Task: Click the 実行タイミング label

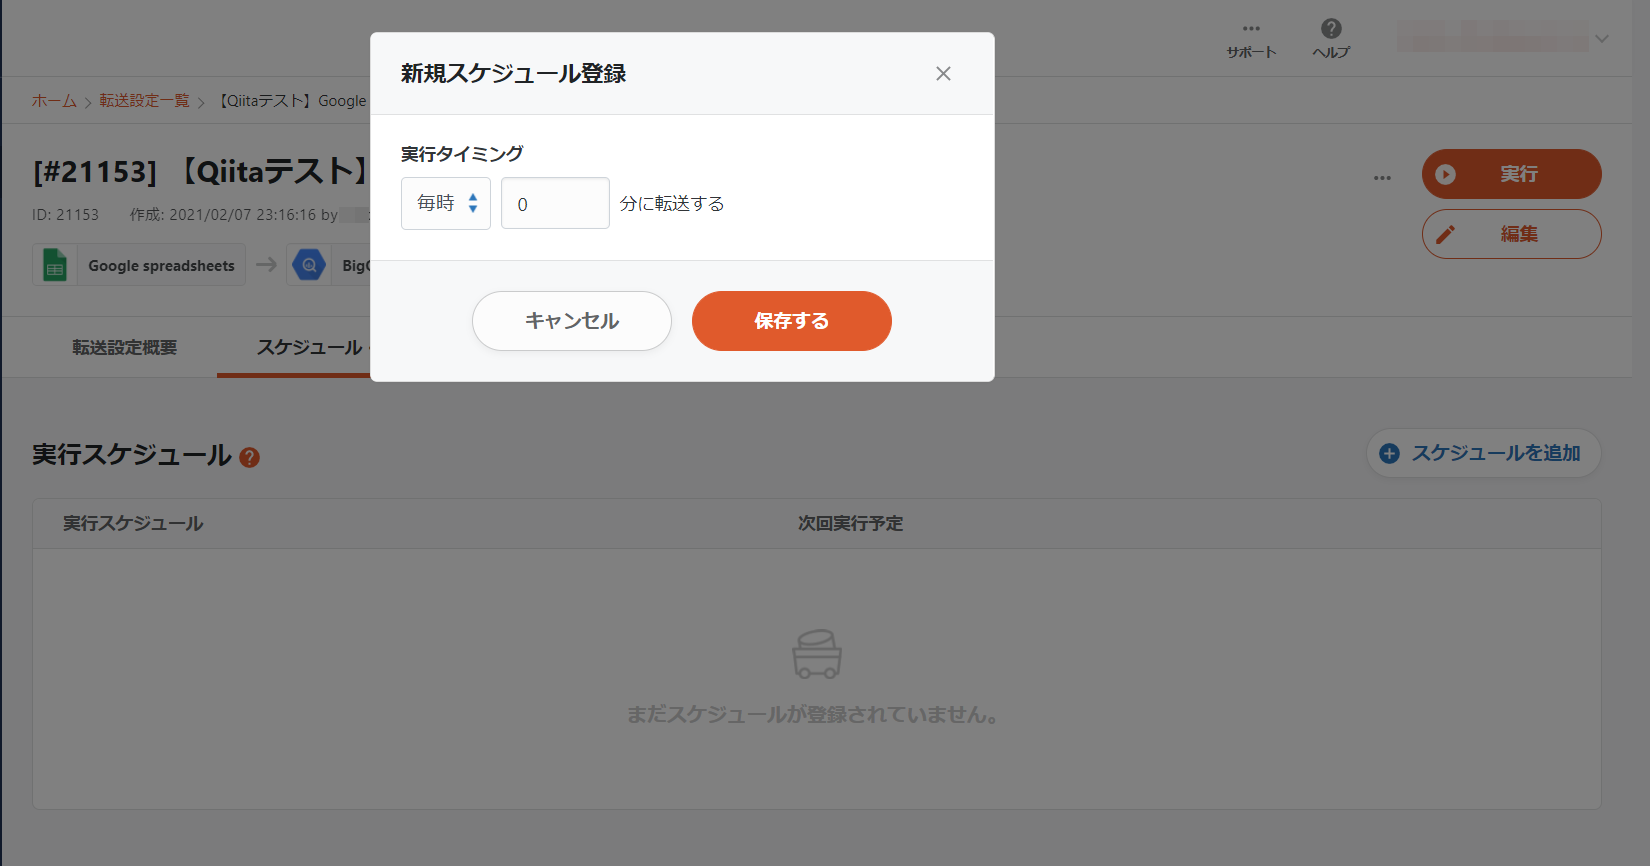Action: pos(462,154)
